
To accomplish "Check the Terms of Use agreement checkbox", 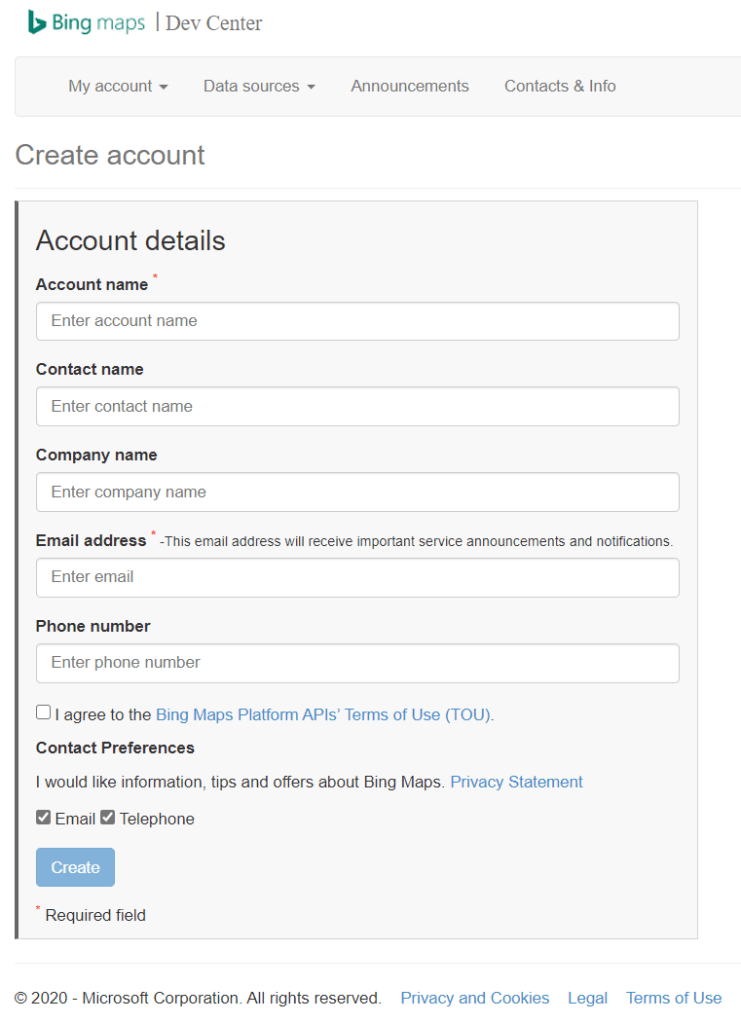I will (x=43, y=711).
